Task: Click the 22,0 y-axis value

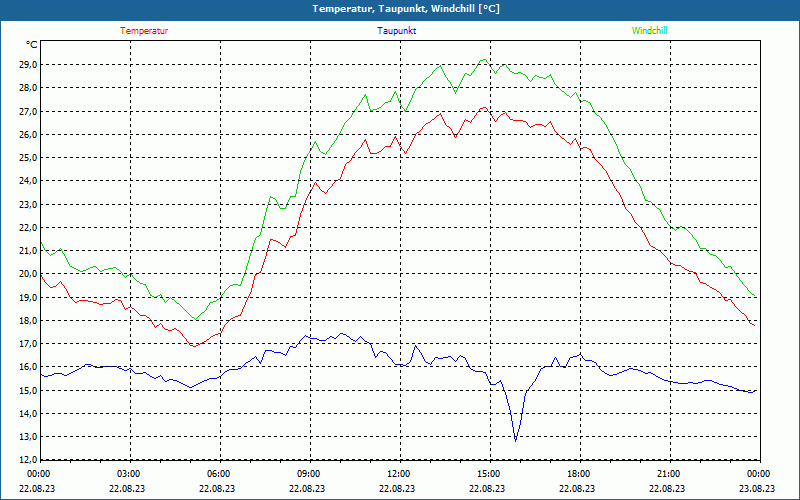Action: pyautogui.click(x=28, y=228)
